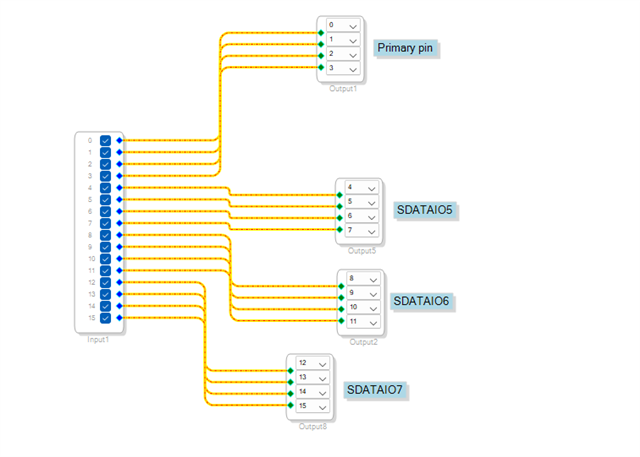Screen dimensions: 640x457
Task: Select the Primary pin label
Action: tap(405, 48)
